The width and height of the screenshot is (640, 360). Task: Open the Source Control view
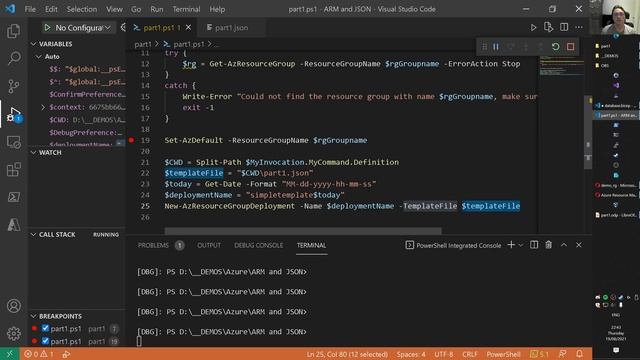pyautogui.click(x=13, y=86)
